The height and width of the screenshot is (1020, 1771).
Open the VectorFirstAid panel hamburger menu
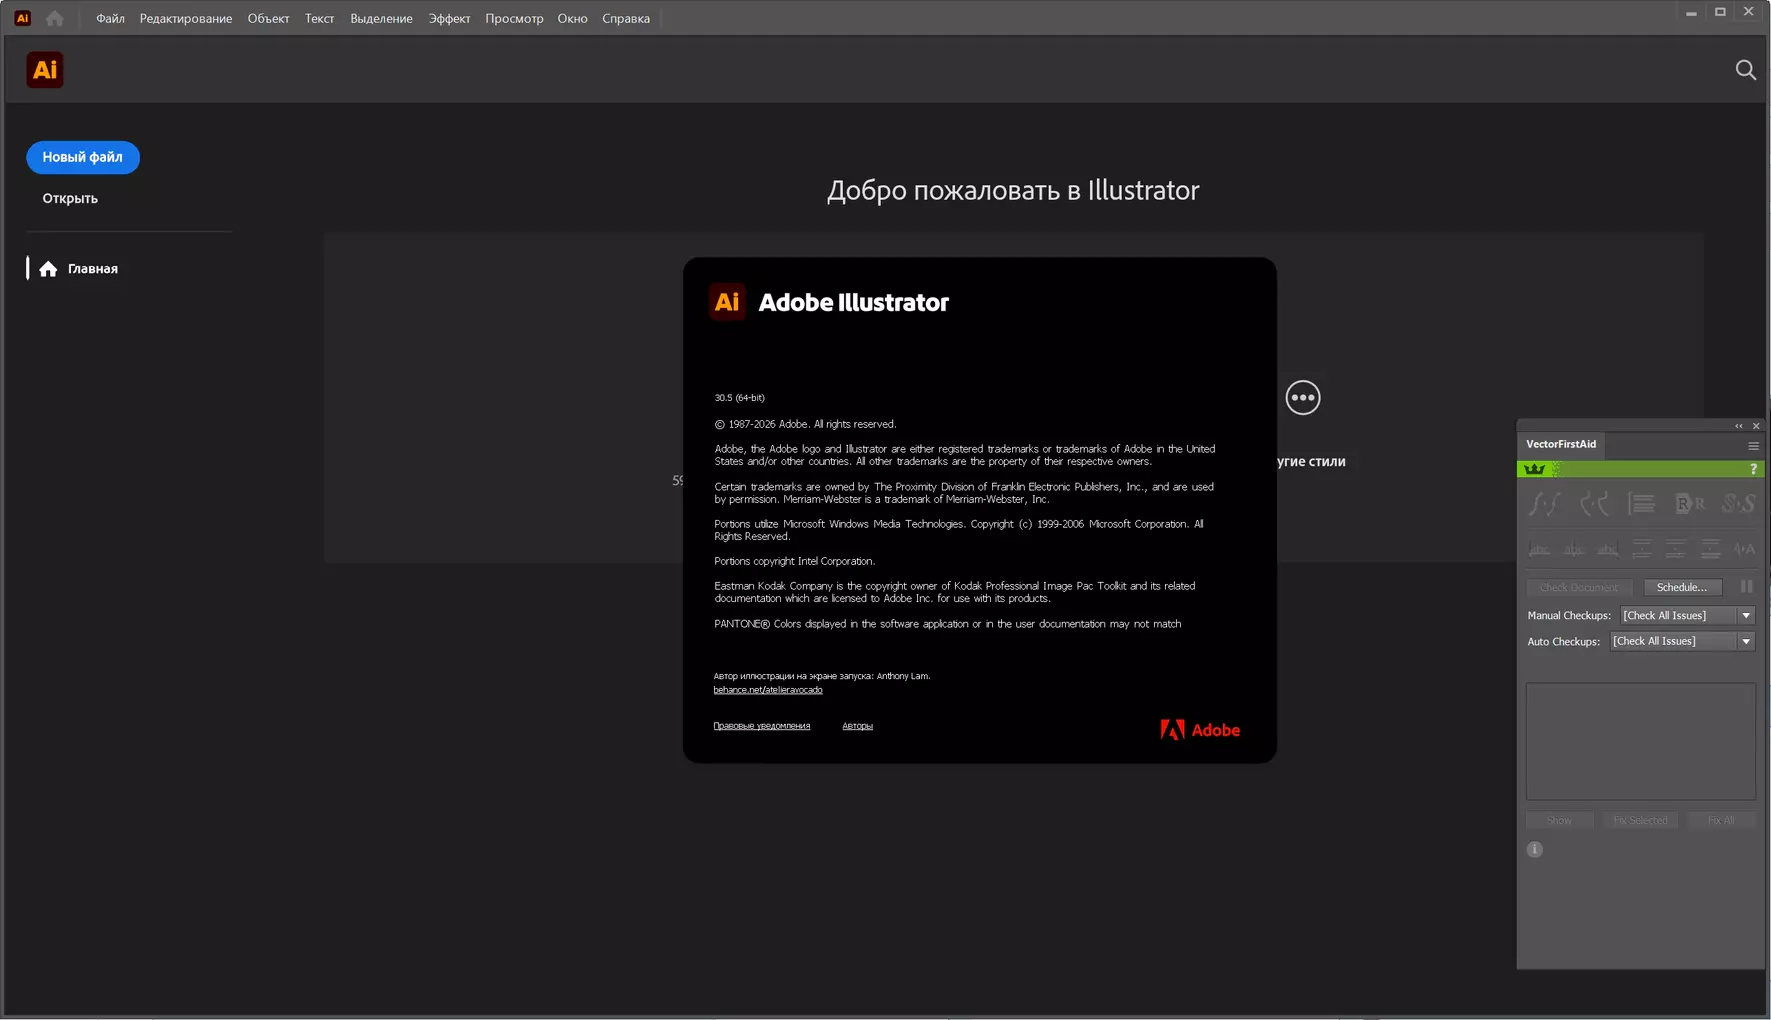pyautogui.click(x=1753, y=445)
